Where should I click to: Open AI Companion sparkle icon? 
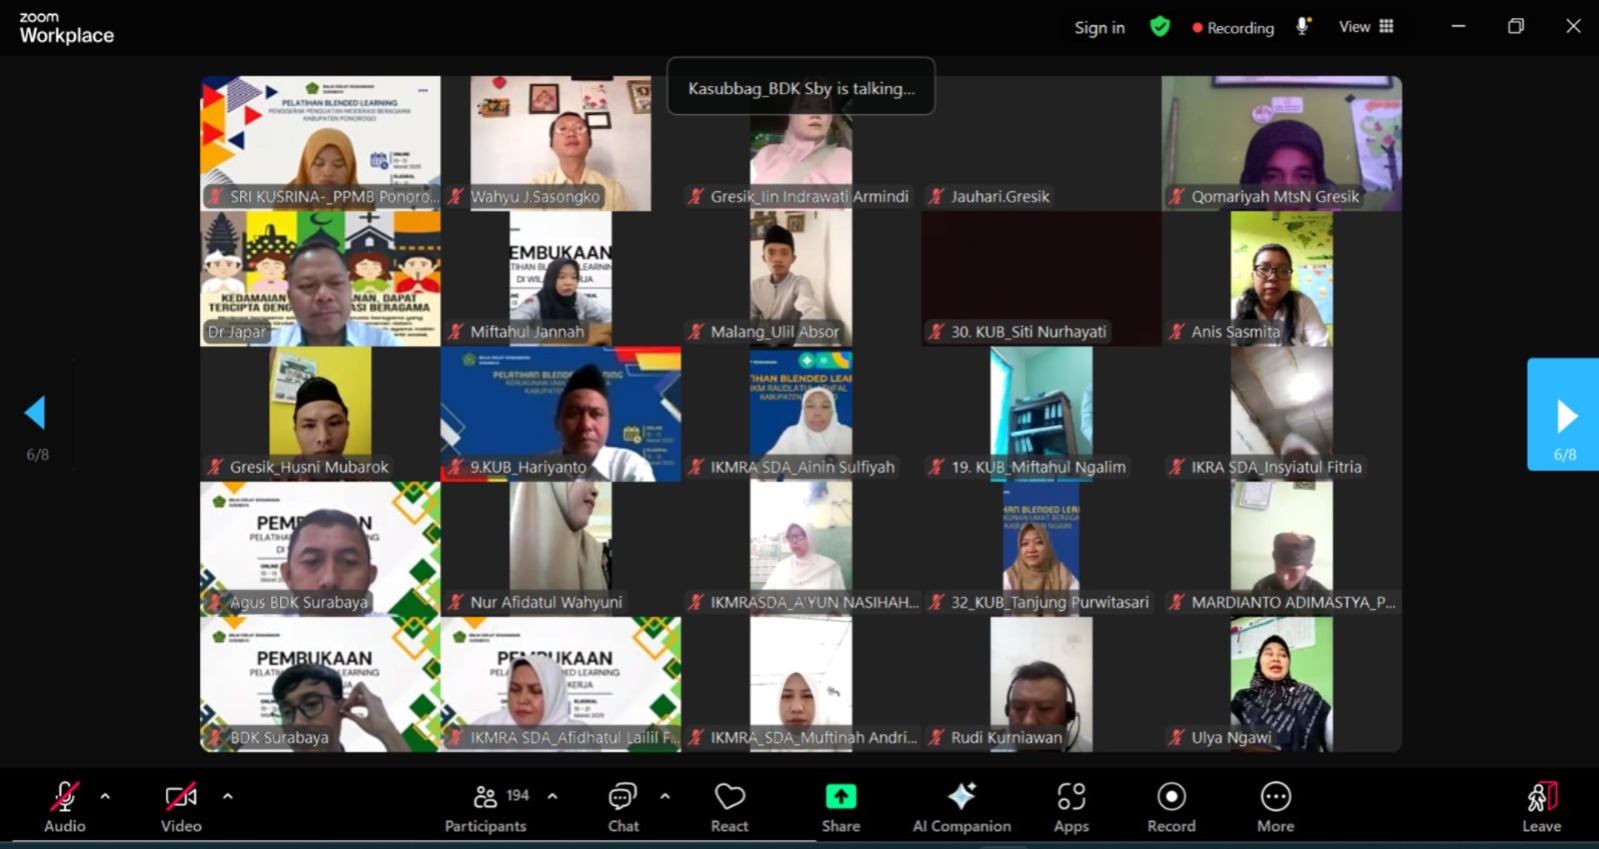click(961, 796)
